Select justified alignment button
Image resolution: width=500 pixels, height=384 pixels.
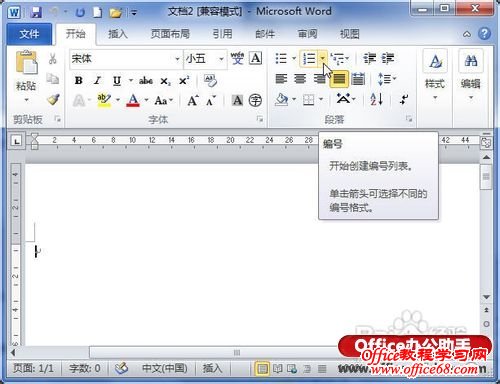coord(339,79)
